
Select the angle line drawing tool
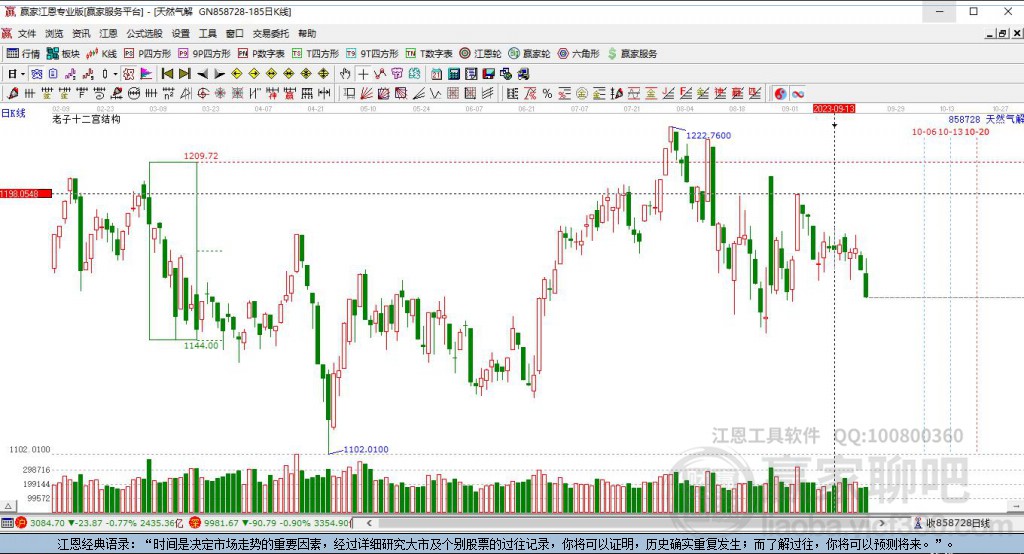[x=419, y=94]
